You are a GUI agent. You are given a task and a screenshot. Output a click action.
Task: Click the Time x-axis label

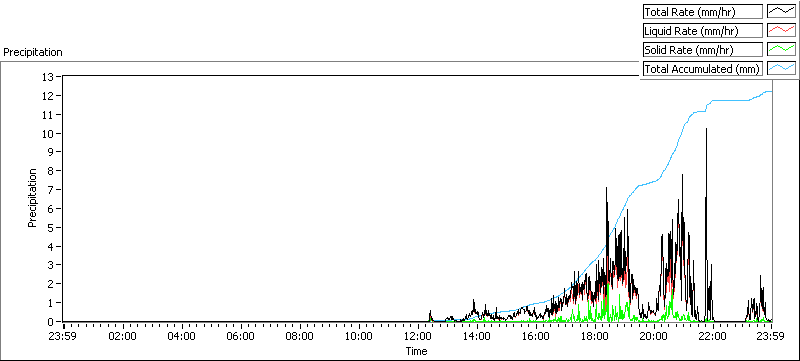(x=416, y=351)
